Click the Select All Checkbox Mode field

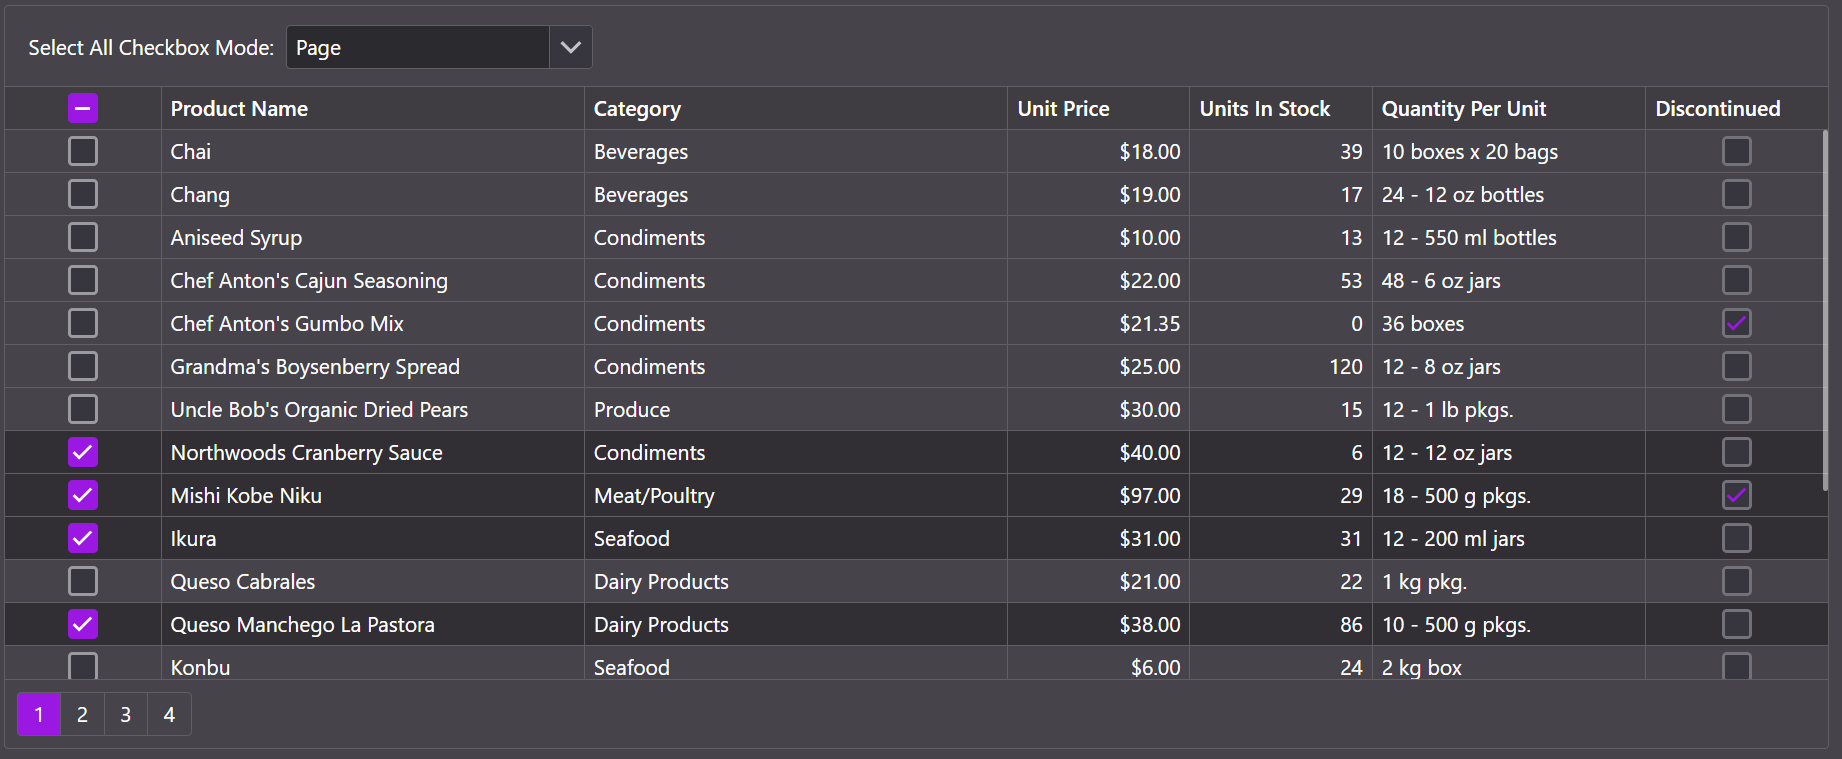418,47
